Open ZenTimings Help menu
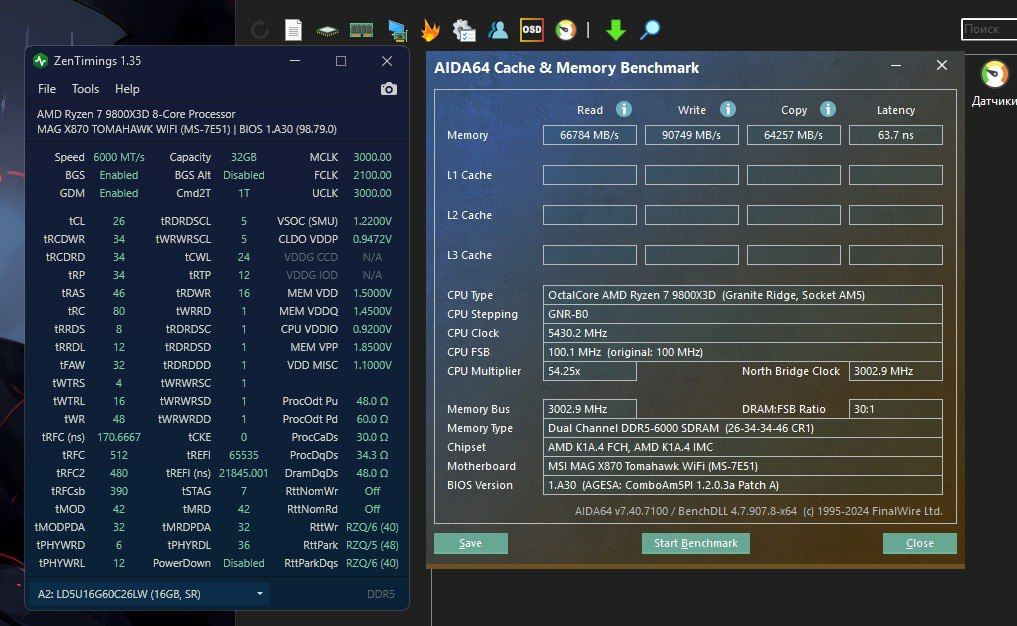 pos(127,89)
